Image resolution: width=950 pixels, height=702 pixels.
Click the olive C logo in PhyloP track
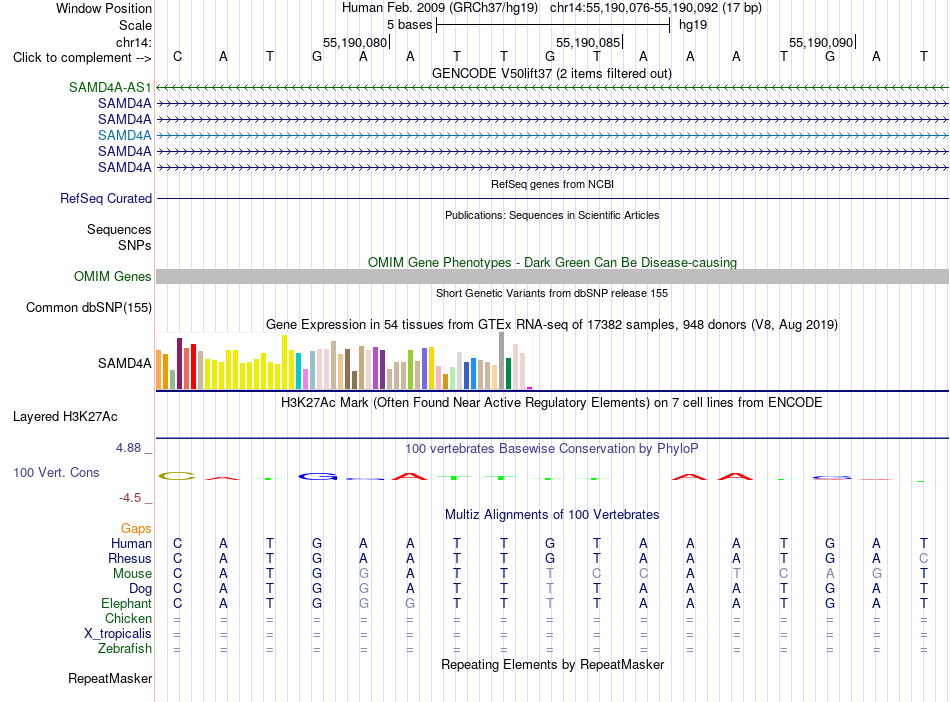click(177, 476)
